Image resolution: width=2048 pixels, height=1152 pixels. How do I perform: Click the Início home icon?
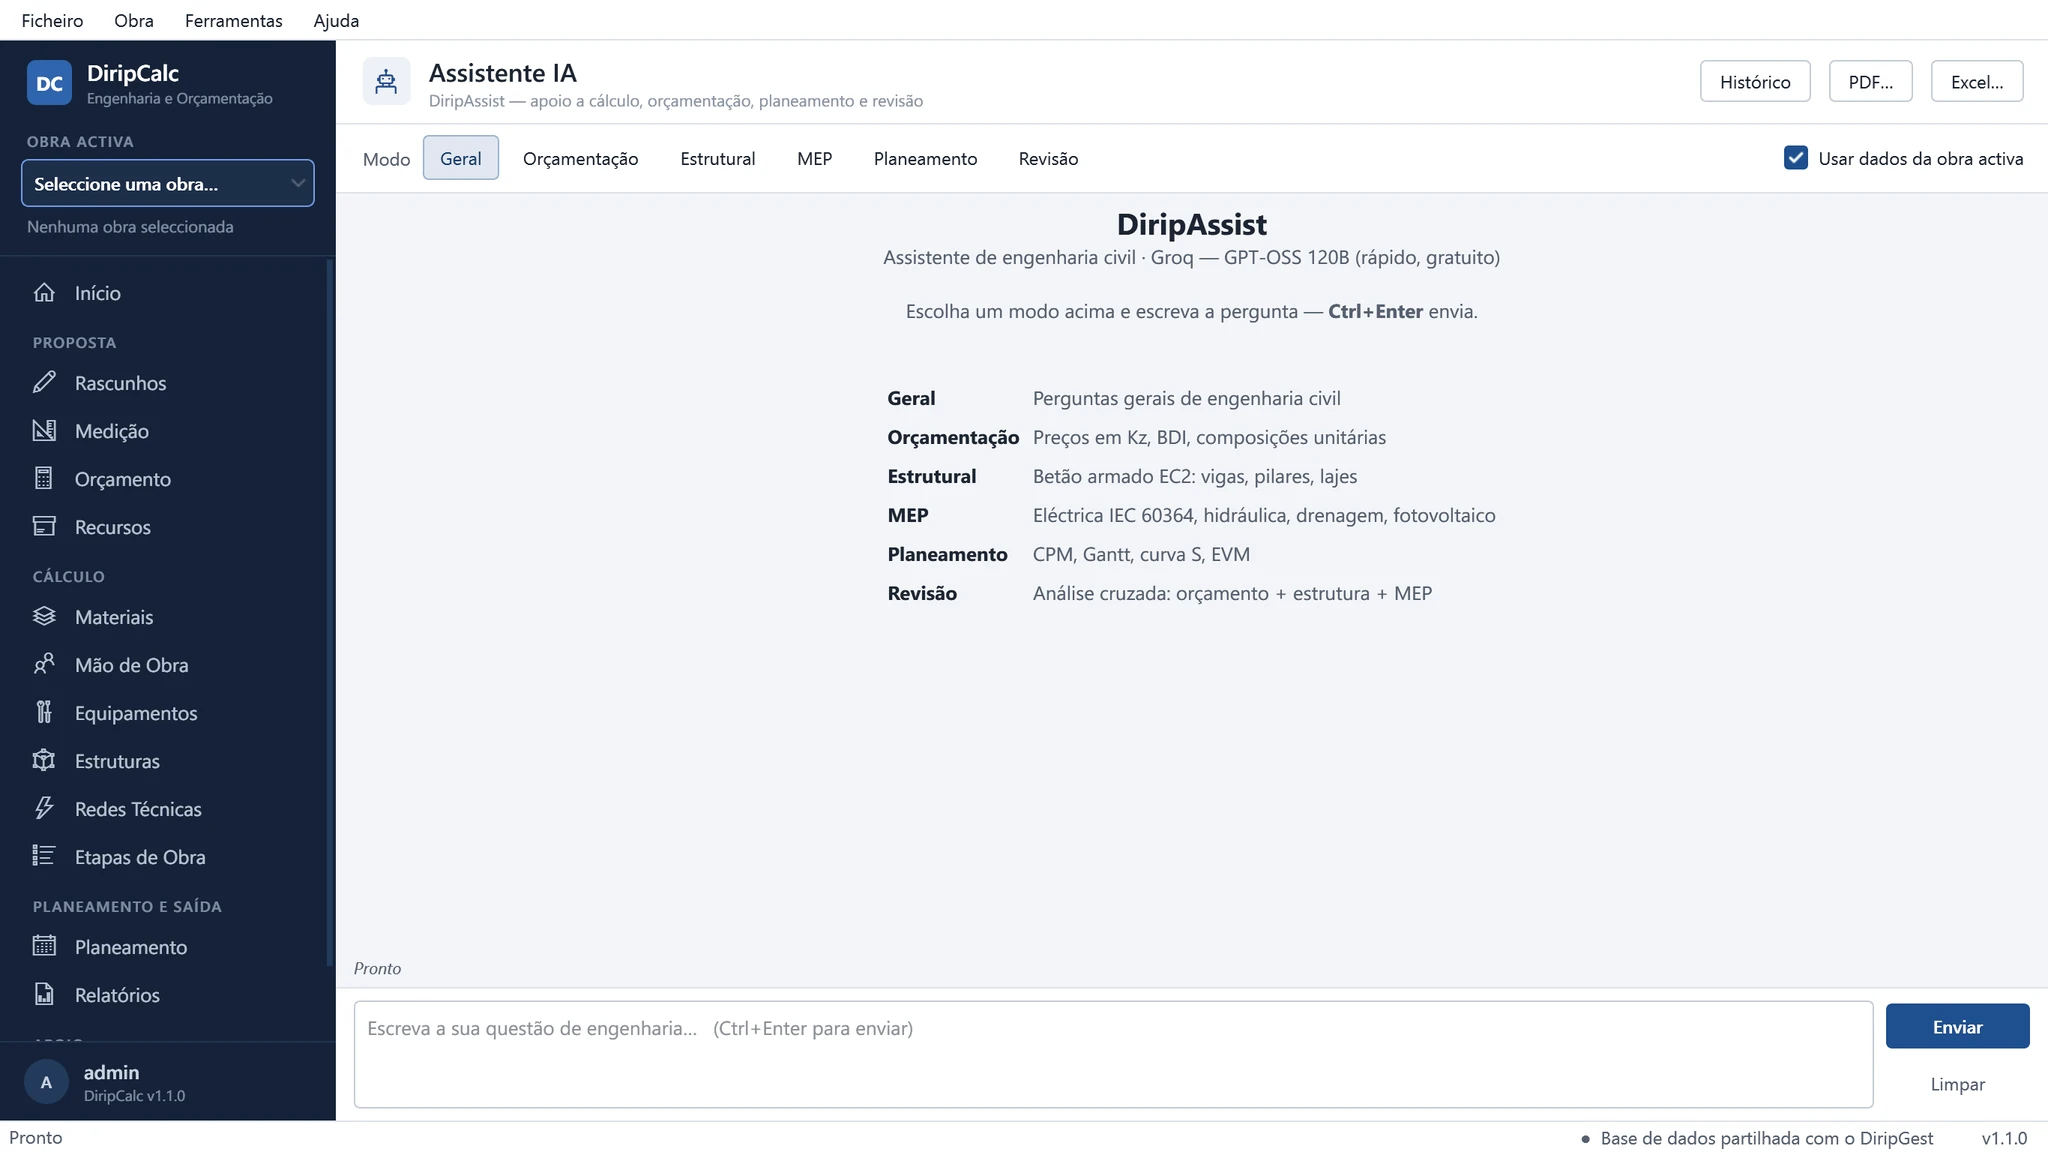point(44,293)
